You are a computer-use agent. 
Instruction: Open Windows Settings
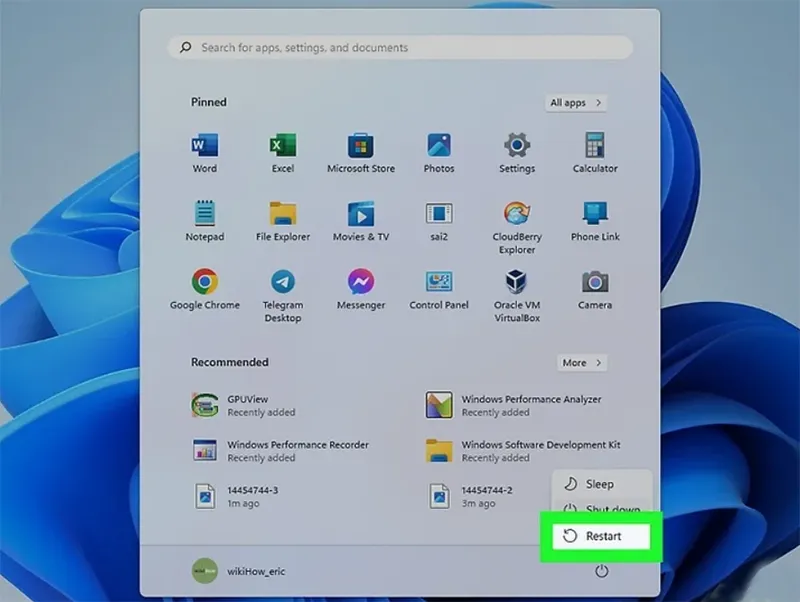[516, 150]
